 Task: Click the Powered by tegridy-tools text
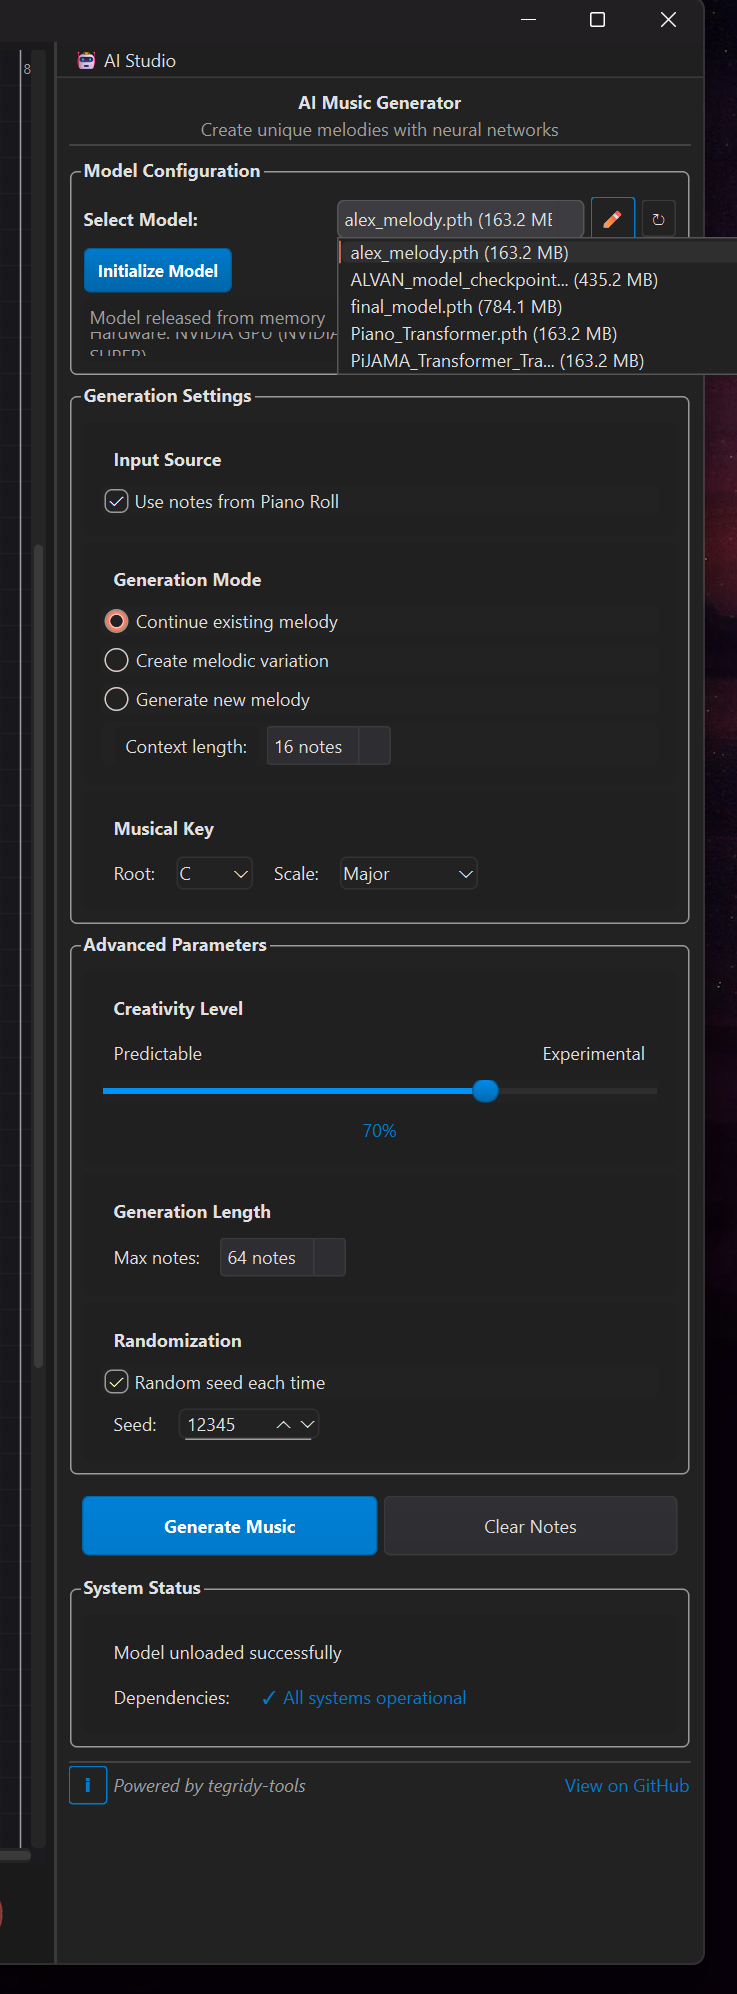210,1785
